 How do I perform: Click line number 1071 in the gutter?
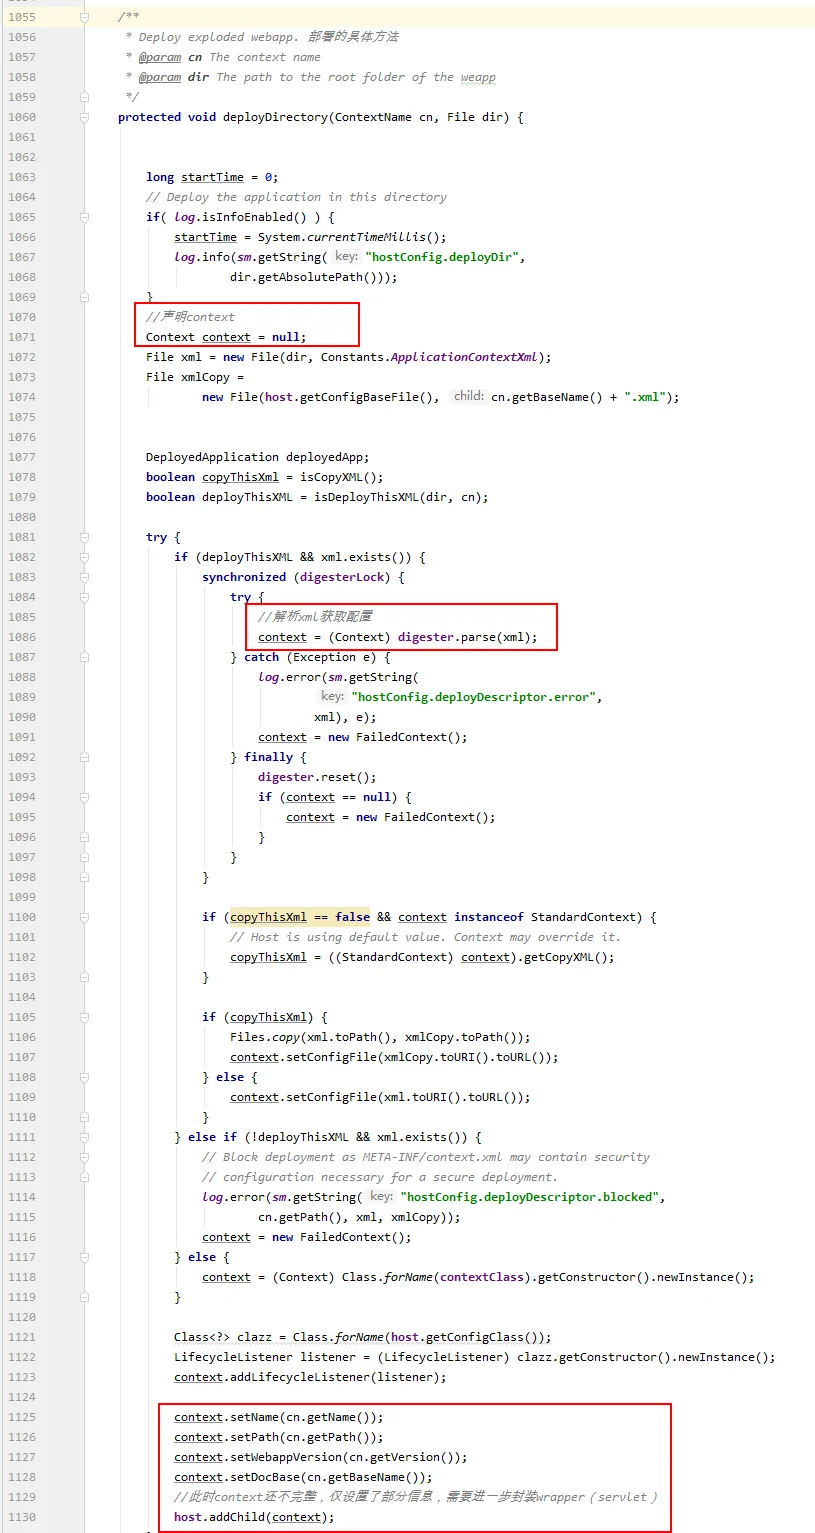(x=21, y=337)
